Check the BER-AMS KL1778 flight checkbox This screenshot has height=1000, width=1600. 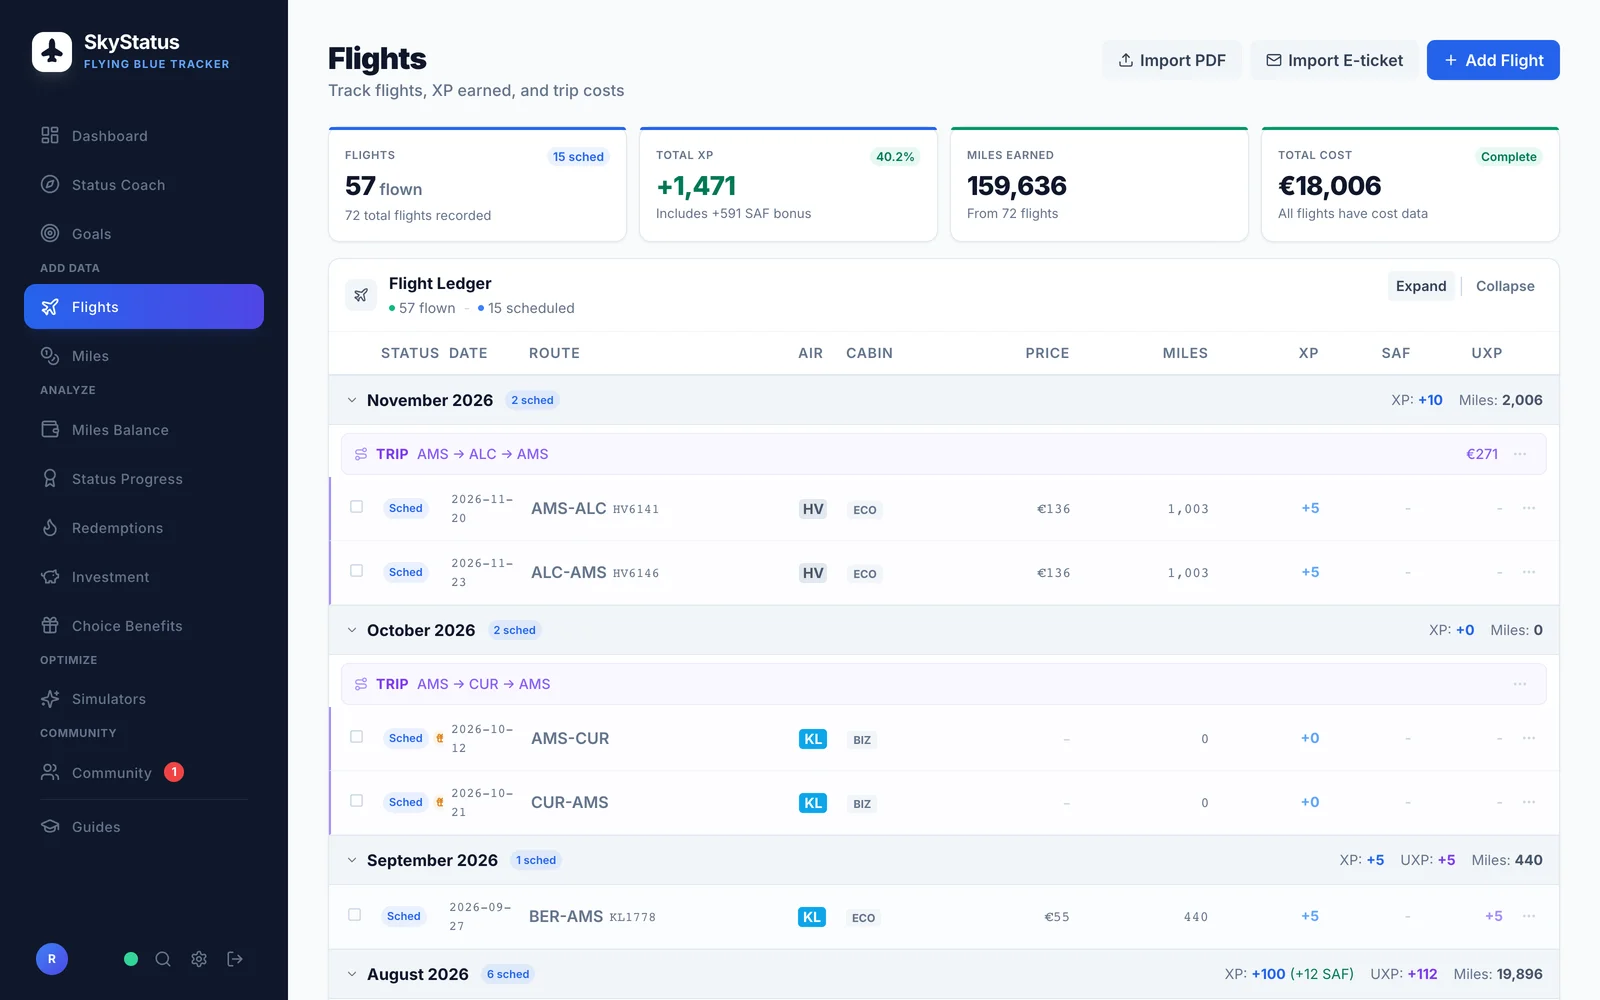pyautogui.click(x=354, y=915)
